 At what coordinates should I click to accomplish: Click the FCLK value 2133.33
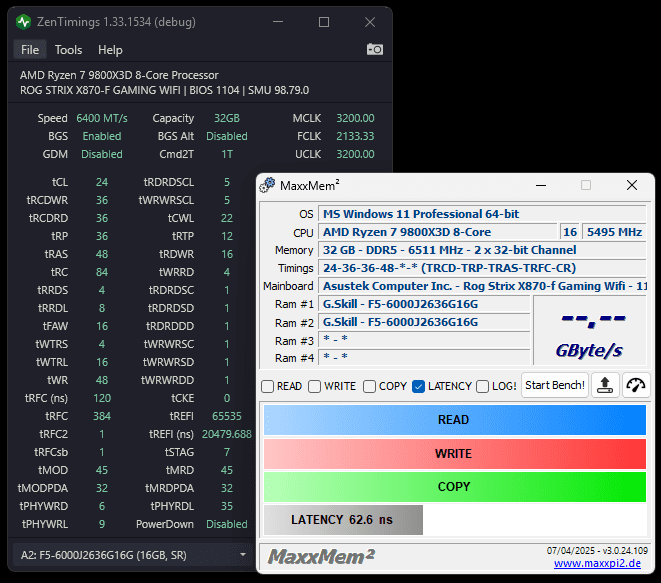[x=355, y=136]
